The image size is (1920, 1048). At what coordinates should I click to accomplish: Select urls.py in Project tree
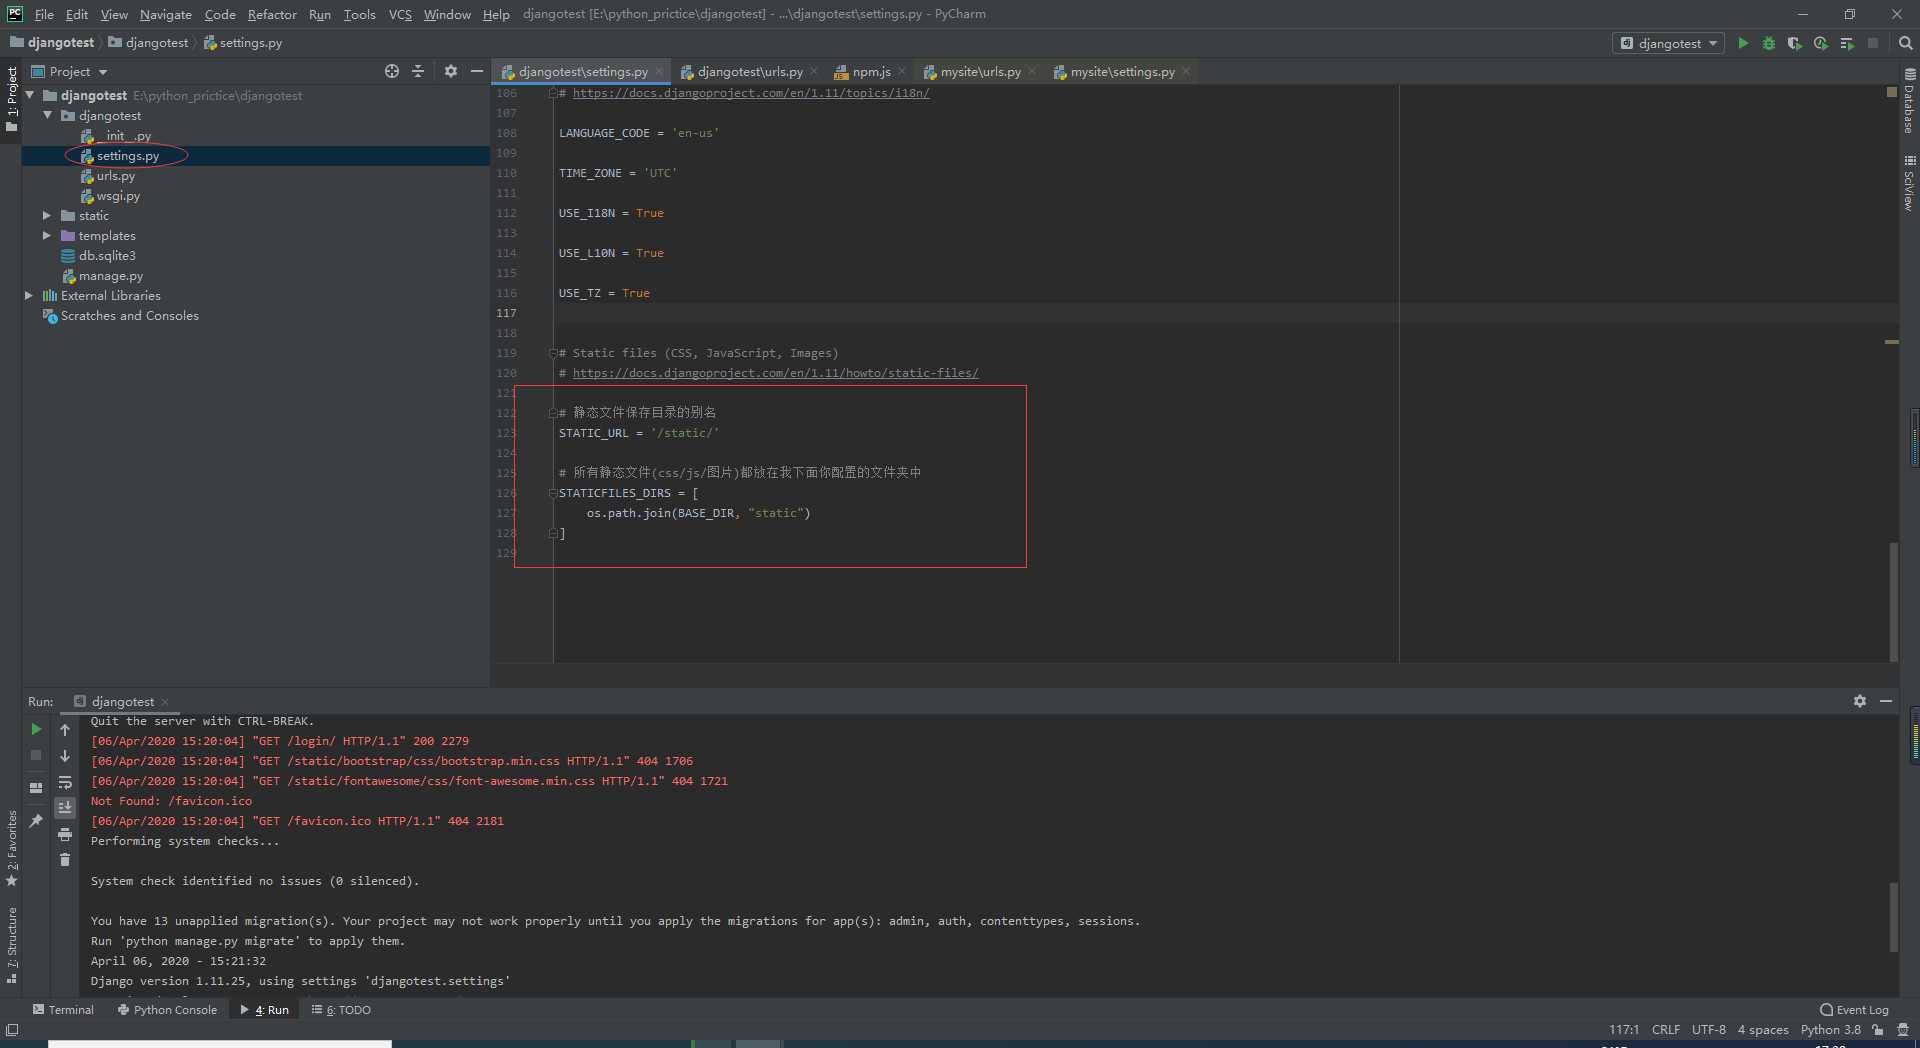click(115, 175)
